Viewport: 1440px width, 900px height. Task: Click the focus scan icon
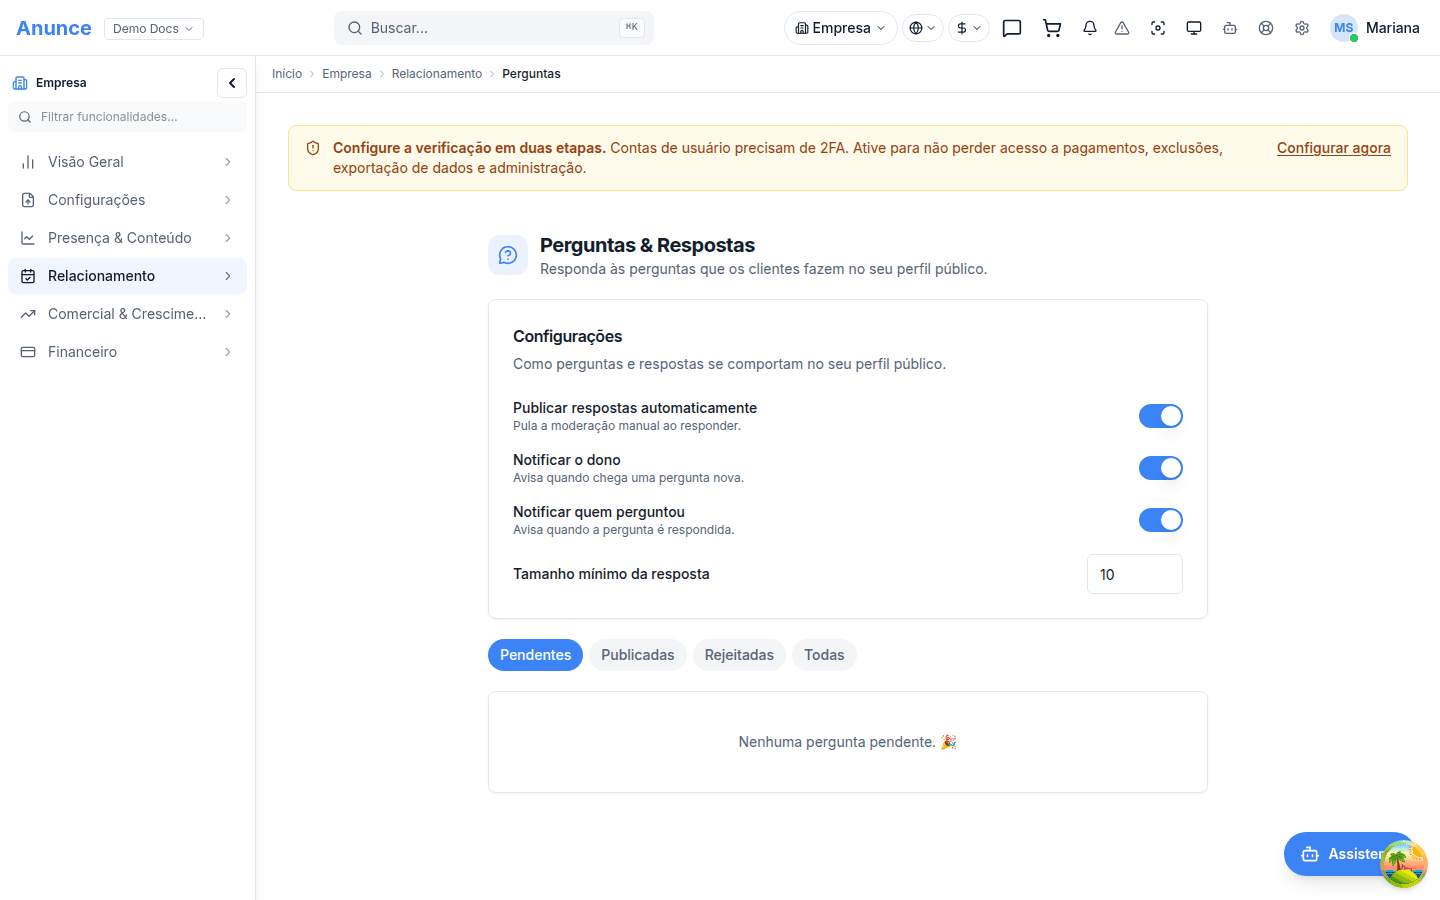point(1158,28)
